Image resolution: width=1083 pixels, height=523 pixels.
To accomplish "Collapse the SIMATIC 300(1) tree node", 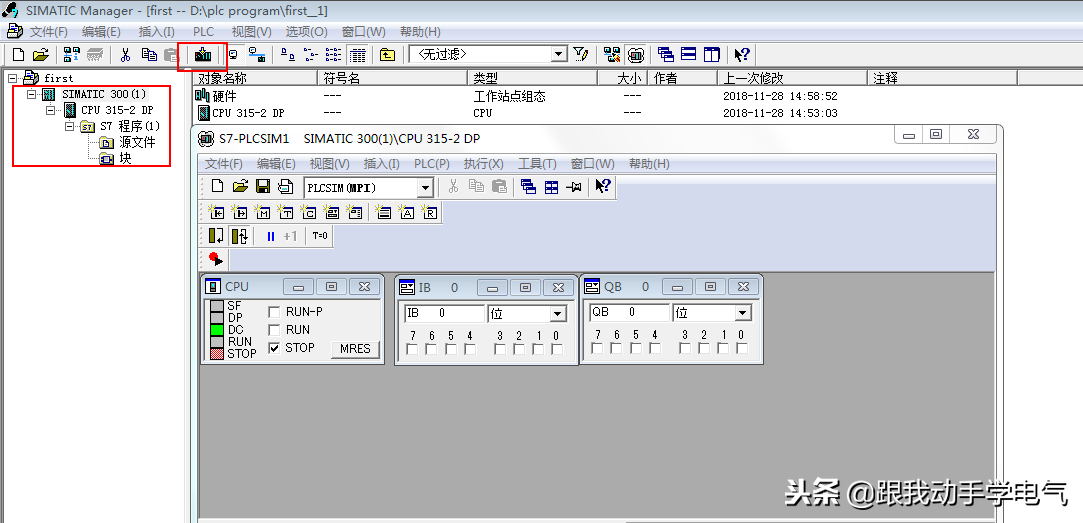I will click(x=32, y=95).
